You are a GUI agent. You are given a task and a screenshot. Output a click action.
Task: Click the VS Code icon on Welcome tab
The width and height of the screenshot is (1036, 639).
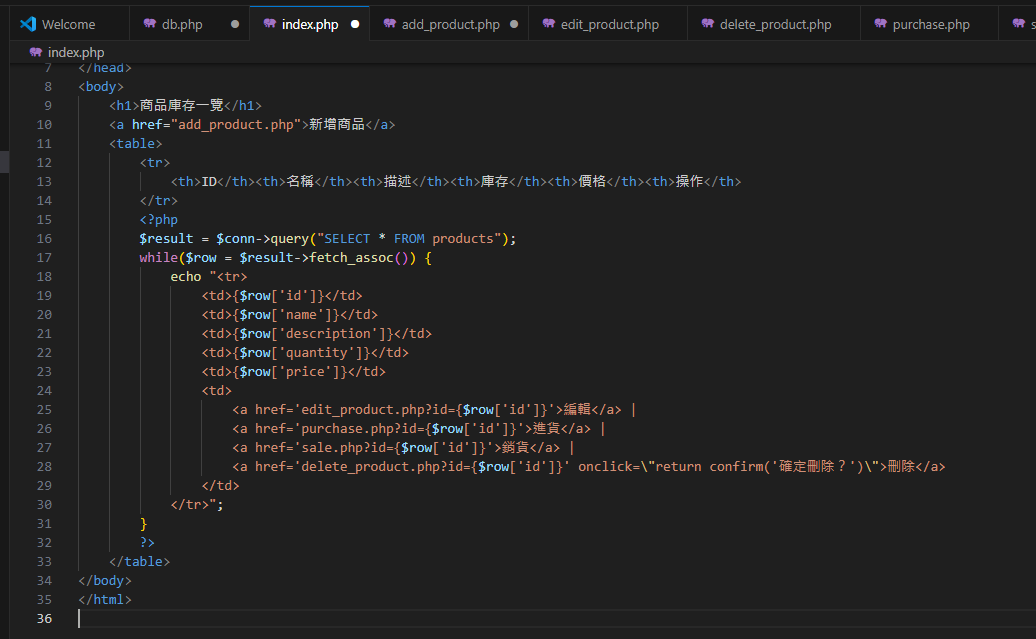click(x=27, y=24)
